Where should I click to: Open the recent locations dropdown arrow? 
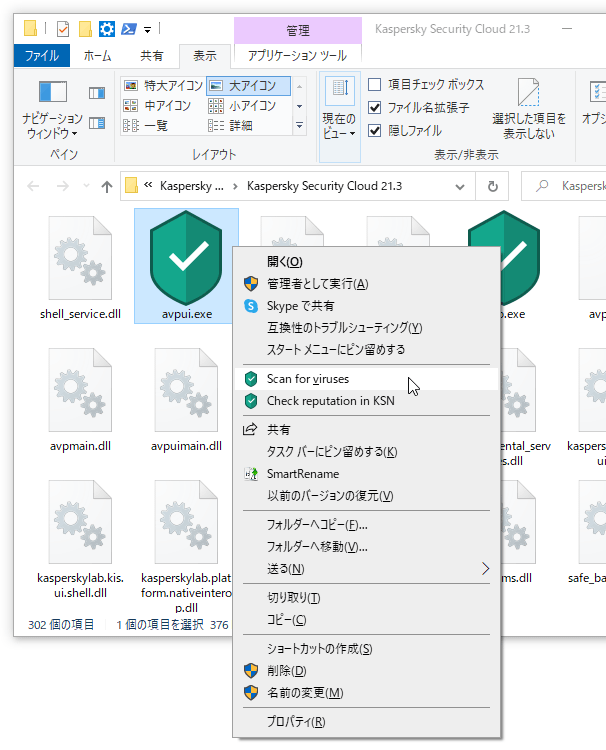point(86,186)
